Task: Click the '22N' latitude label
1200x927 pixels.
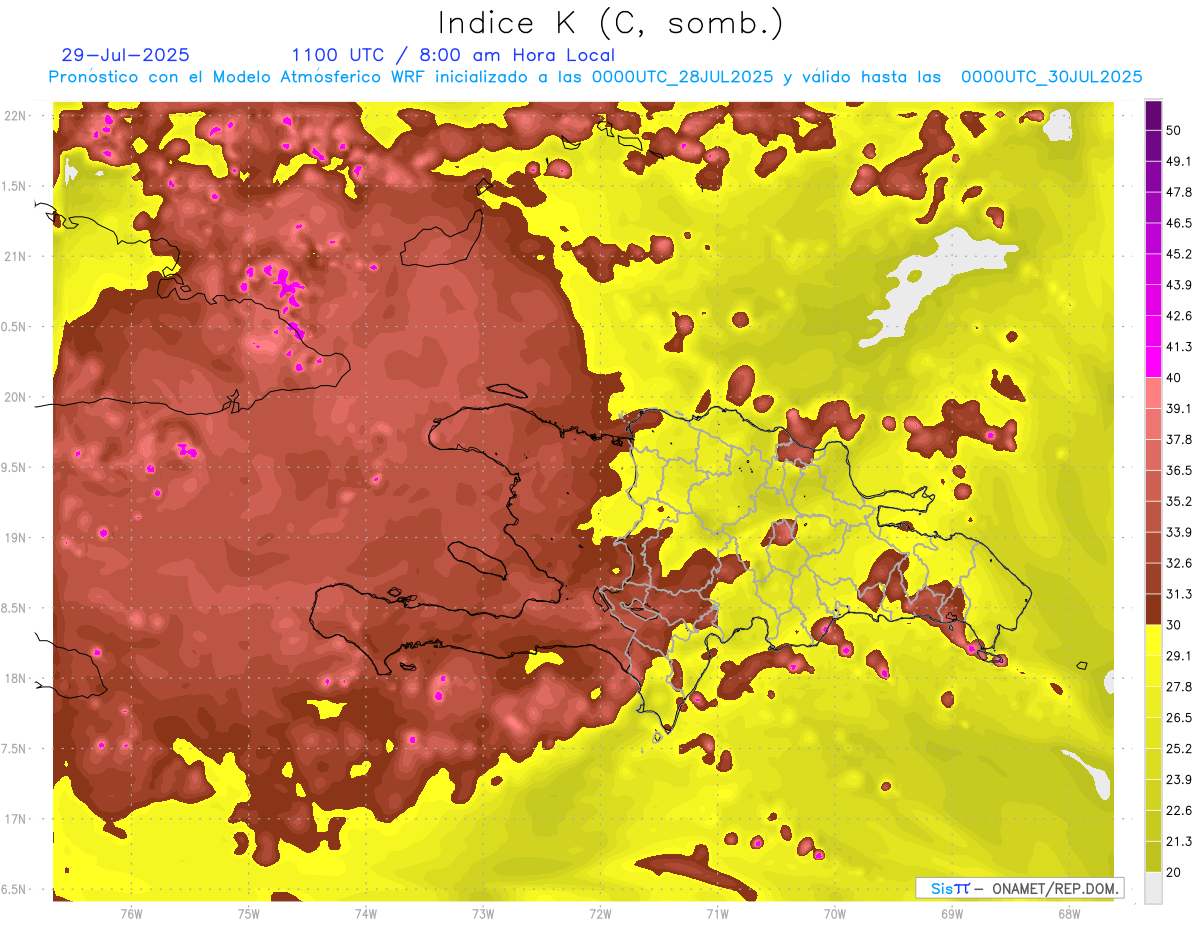Action: pos(16,116)
